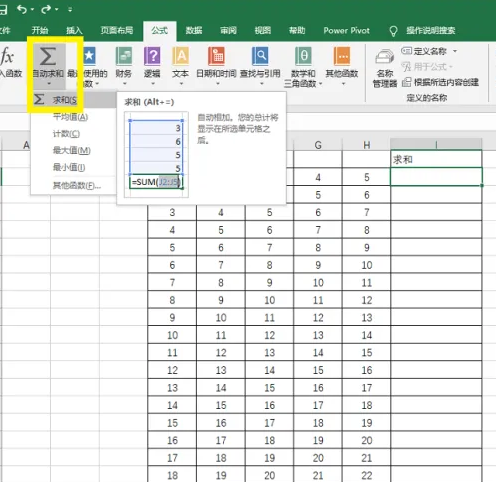The image size is (496, 482).
Task: Choose Max (最大值) from AutoSum menu
Action: (73, 150)
